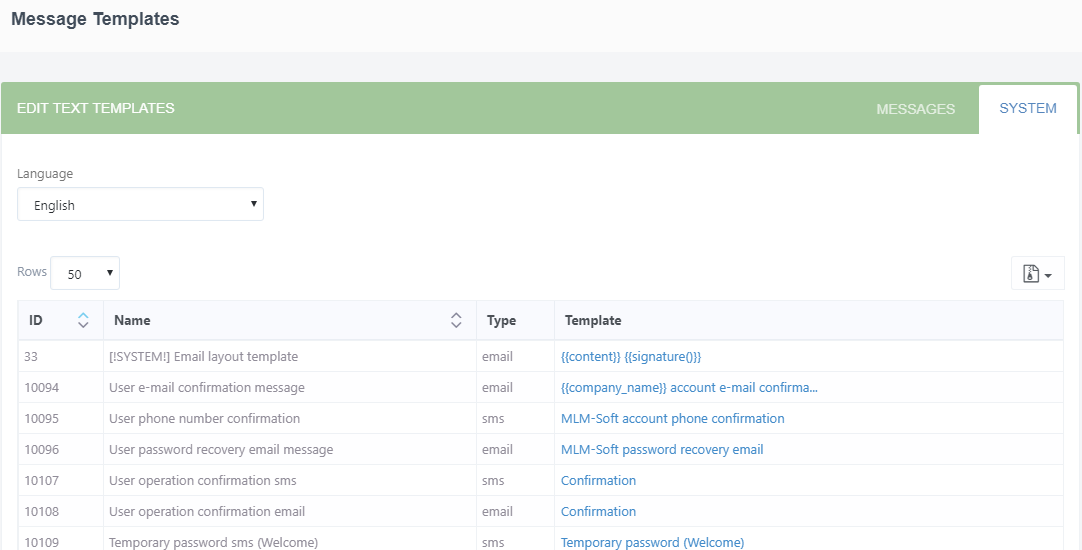Click the User phone number confirmation name cell
The width and height of the screenshot is (1082, 550).
point(204,418)
